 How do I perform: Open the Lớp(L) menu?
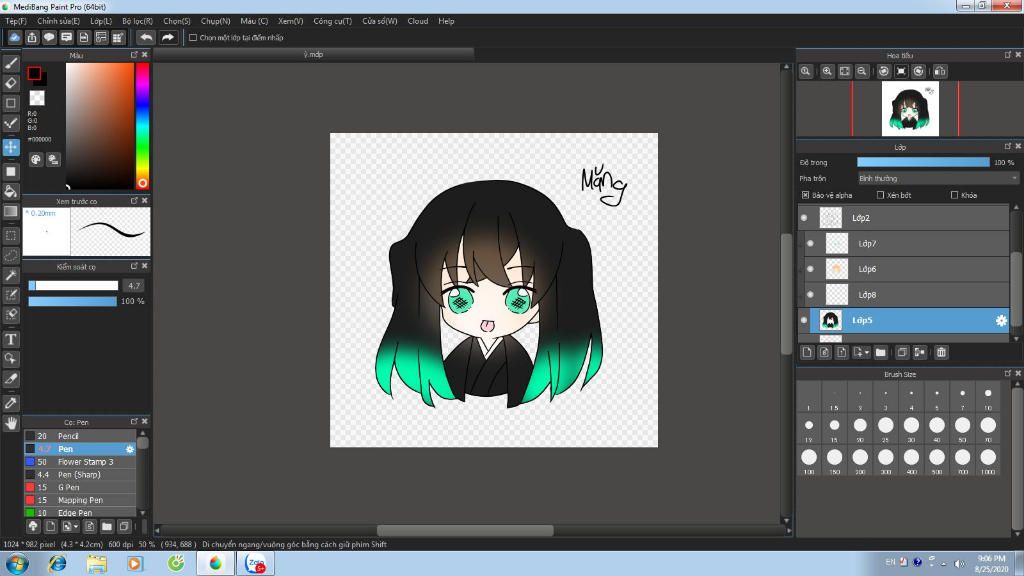pos(101,21)
